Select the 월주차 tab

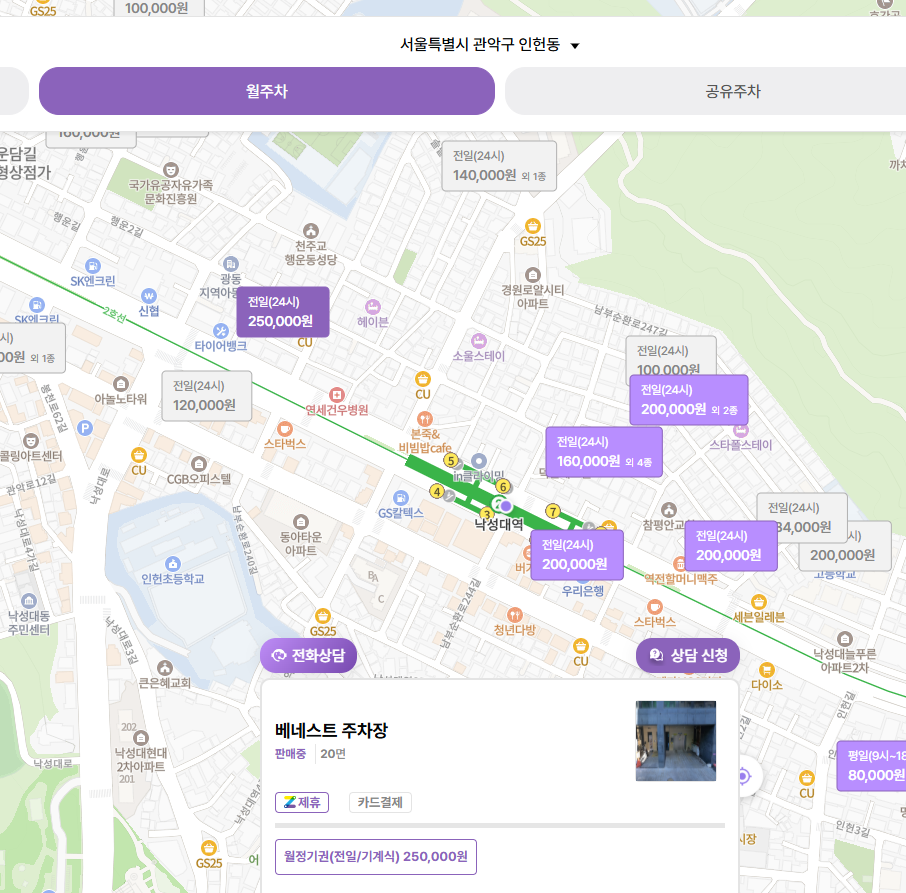pos(266,91)
